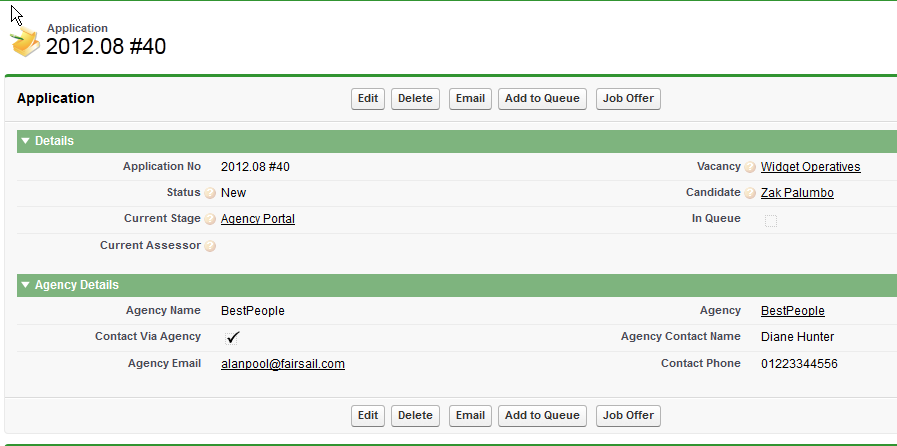Click help icon next to Status
This screenshot has width=897, height=446.
click(210, 193)
